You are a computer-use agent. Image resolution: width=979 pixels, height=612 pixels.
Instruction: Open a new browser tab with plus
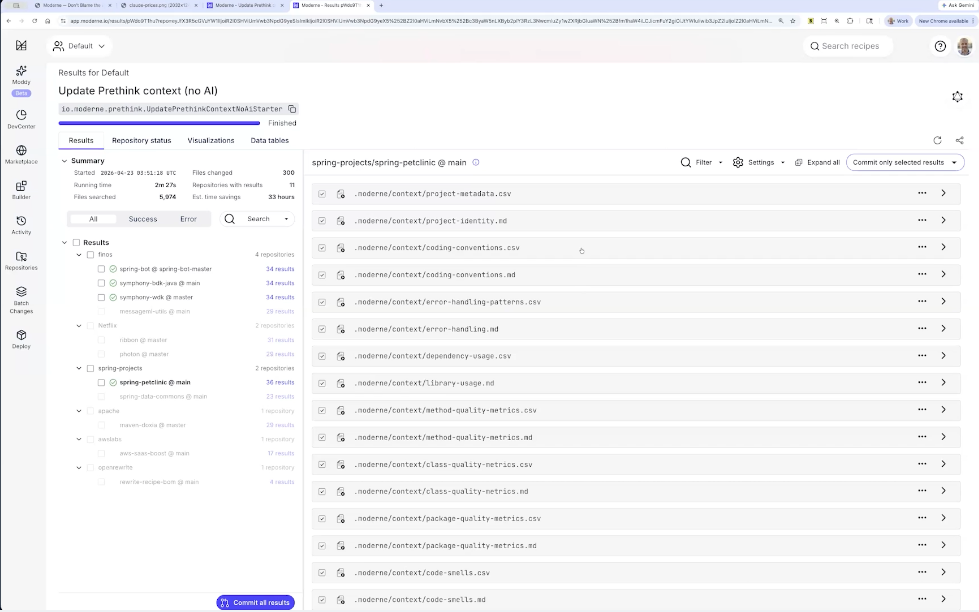381,5
